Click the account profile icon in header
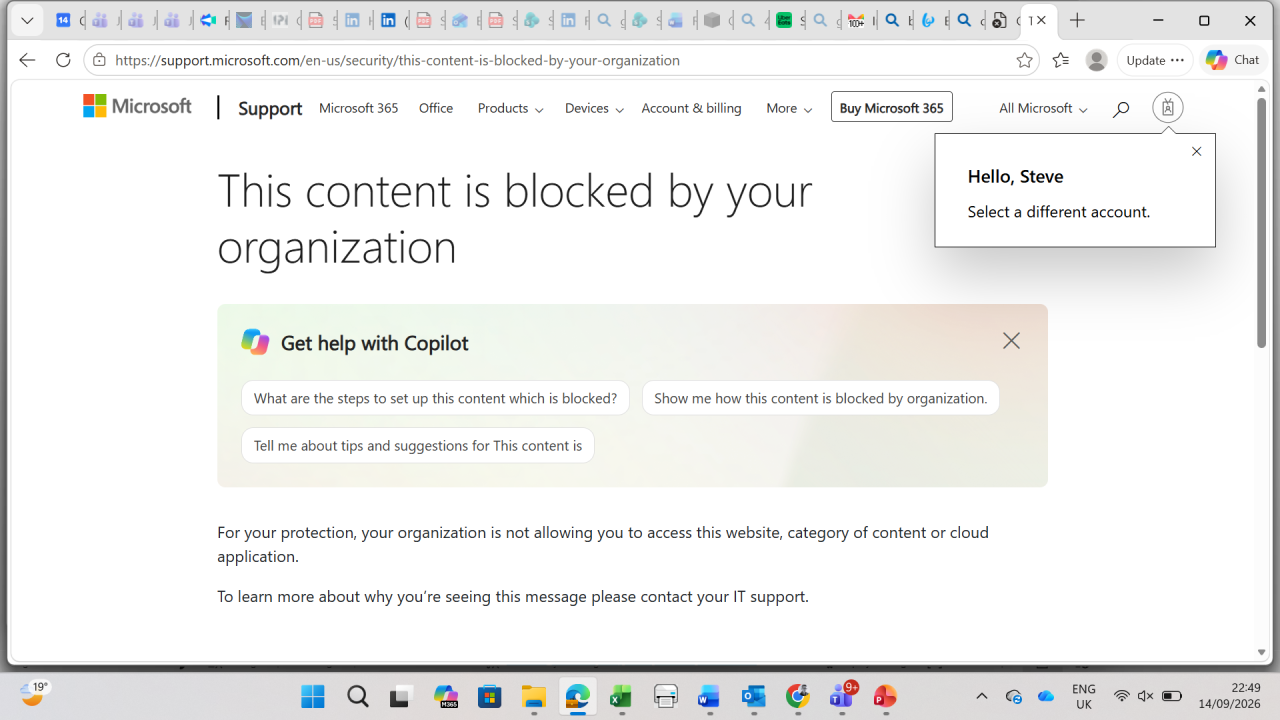Viewport: 1280px width, 720px height. 1167,107
